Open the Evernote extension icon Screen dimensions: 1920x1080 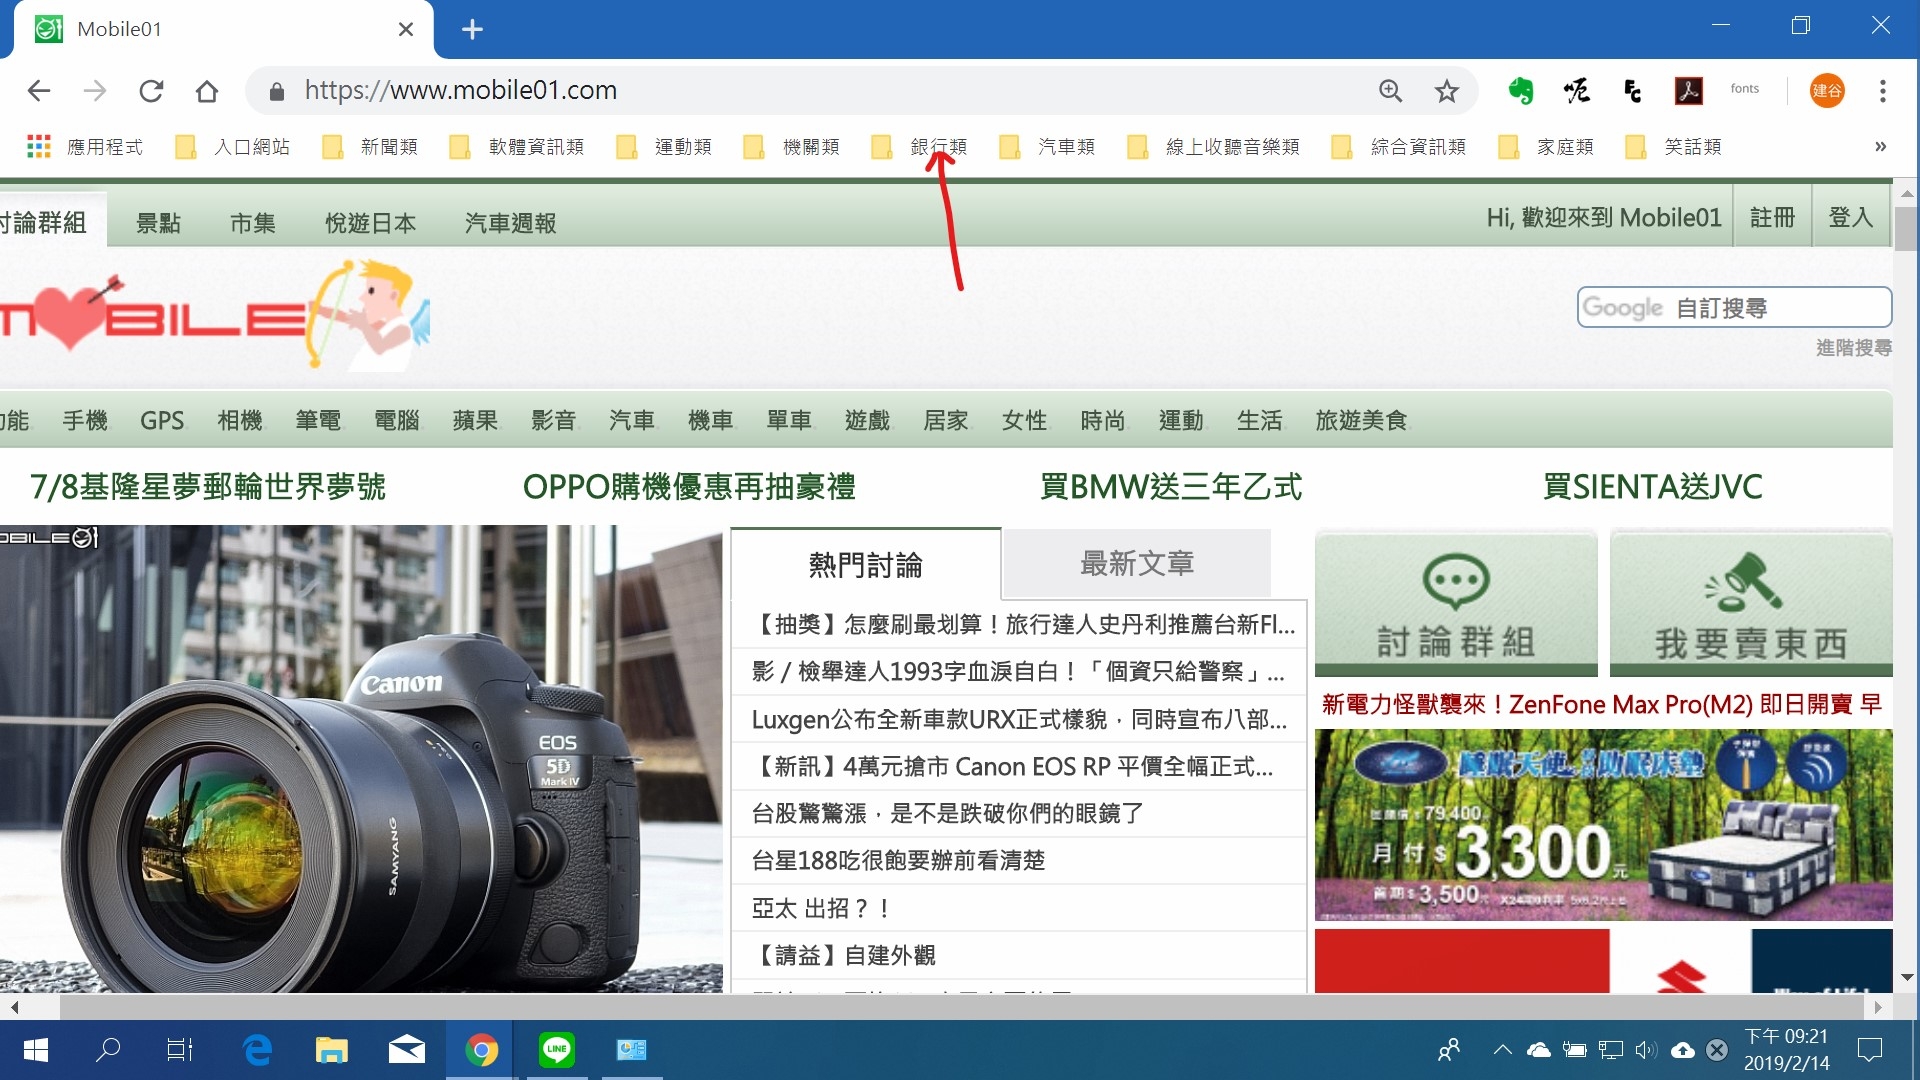pos(1521,91)
